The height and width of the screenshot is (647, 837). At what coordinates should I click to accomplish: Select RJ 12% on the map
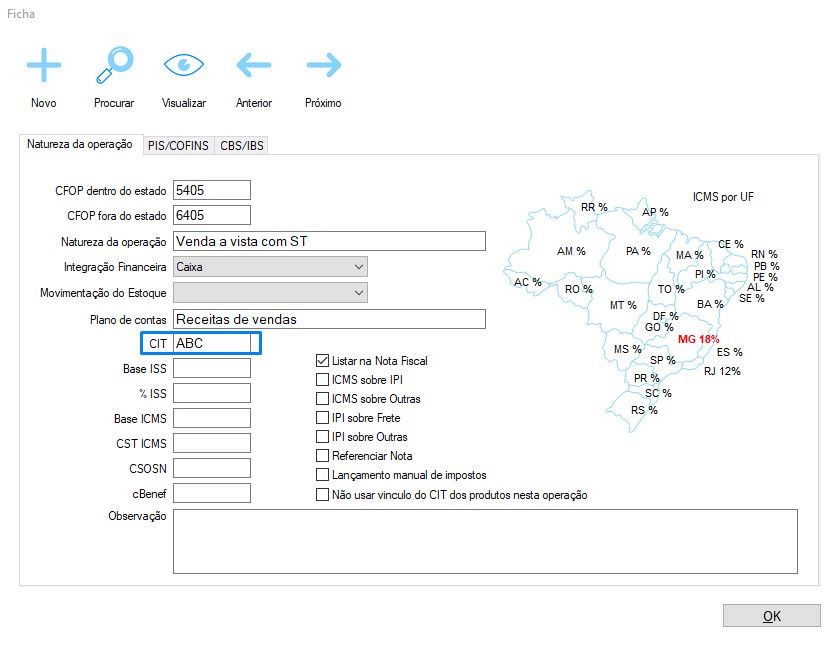721,371
